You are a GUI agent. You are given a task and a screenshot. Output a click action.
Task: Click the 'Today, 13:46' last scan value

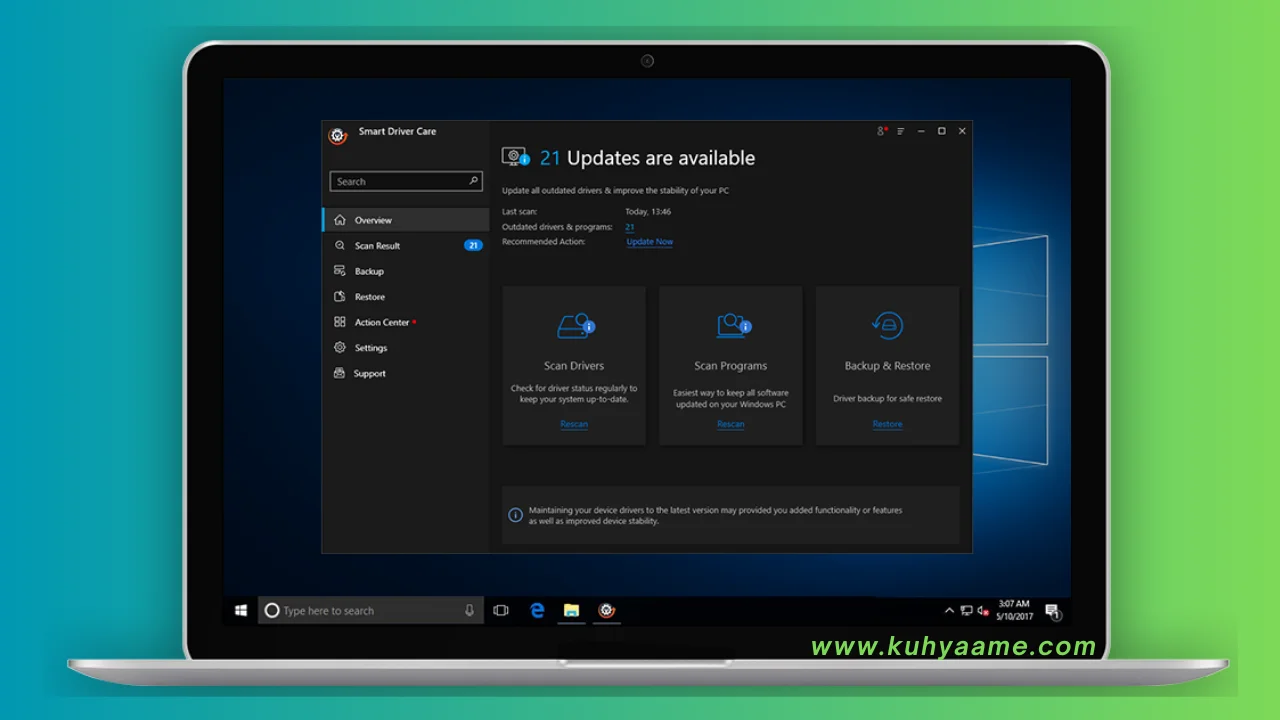tap(648, 212)
